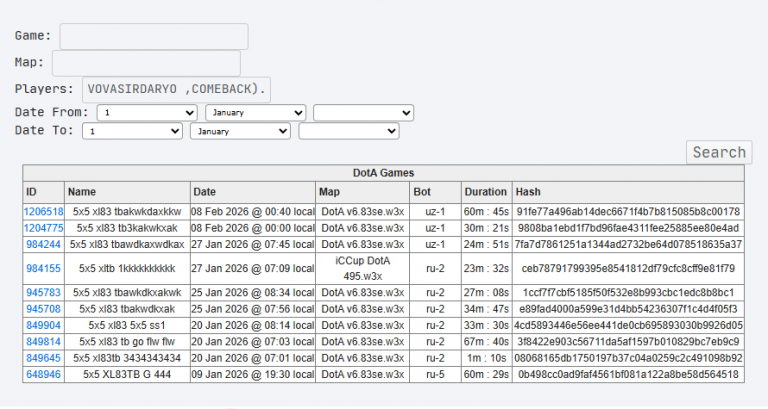Select game name '5x5 xl83 tbakwdkxak'
768x409 pixels.
tap(127, 309)
